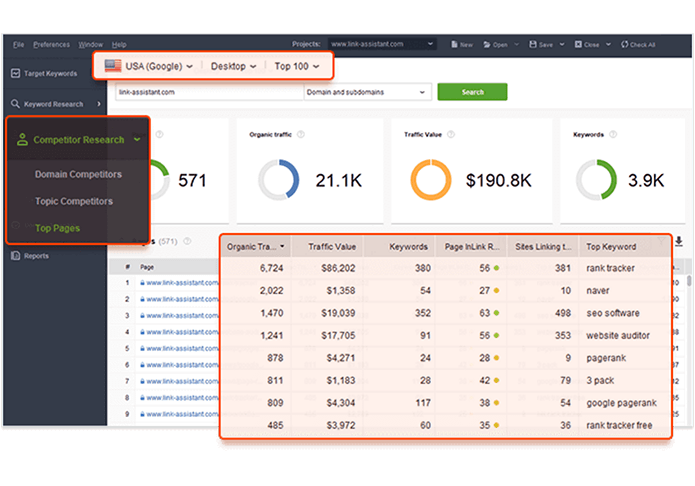This screenshot has height=486, width=695.
Task: Open the Domain and subdomains dropdown
Action: click(367, 92)
